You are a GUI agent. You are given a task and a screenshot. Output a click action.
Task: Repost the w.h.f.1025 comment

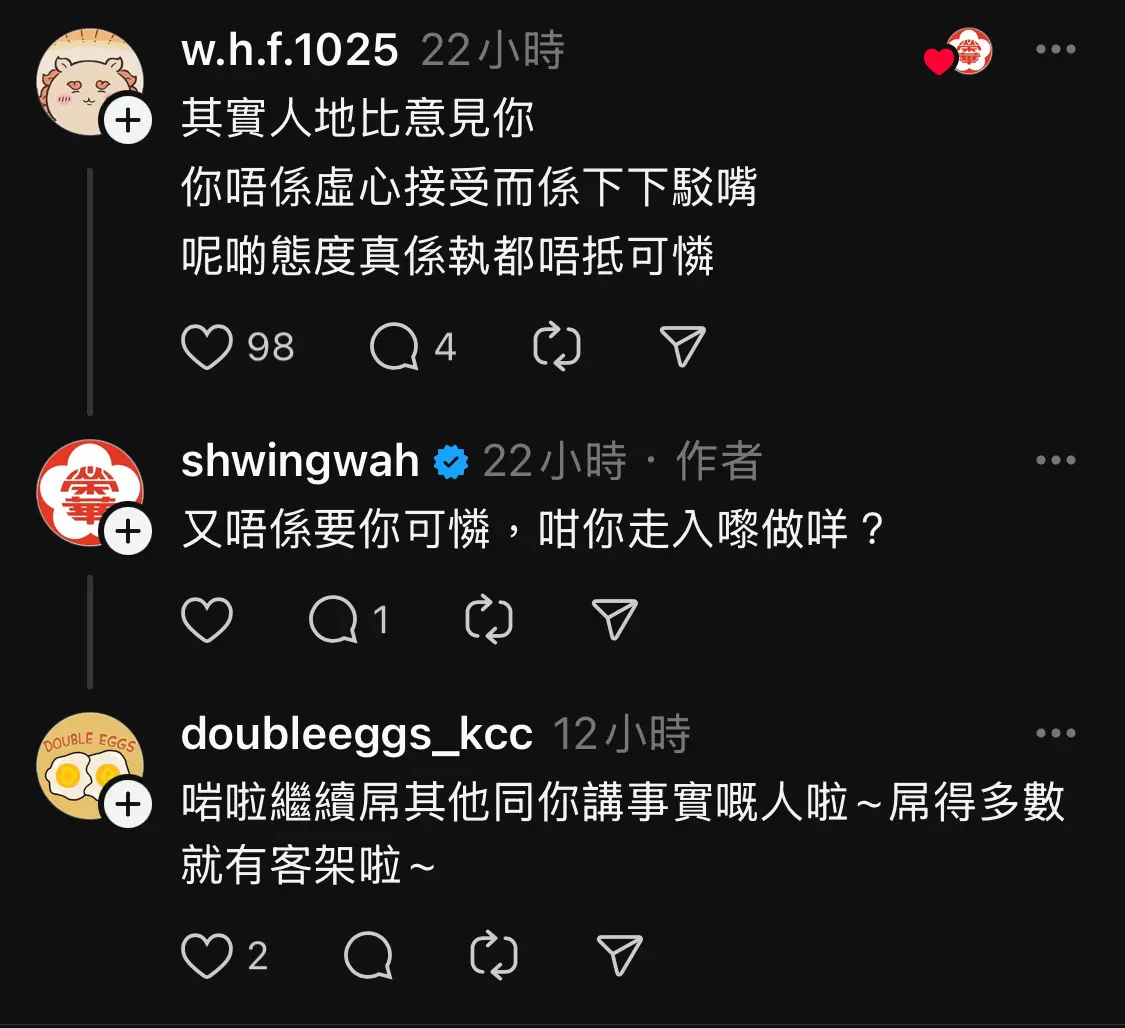click(557, 346)
